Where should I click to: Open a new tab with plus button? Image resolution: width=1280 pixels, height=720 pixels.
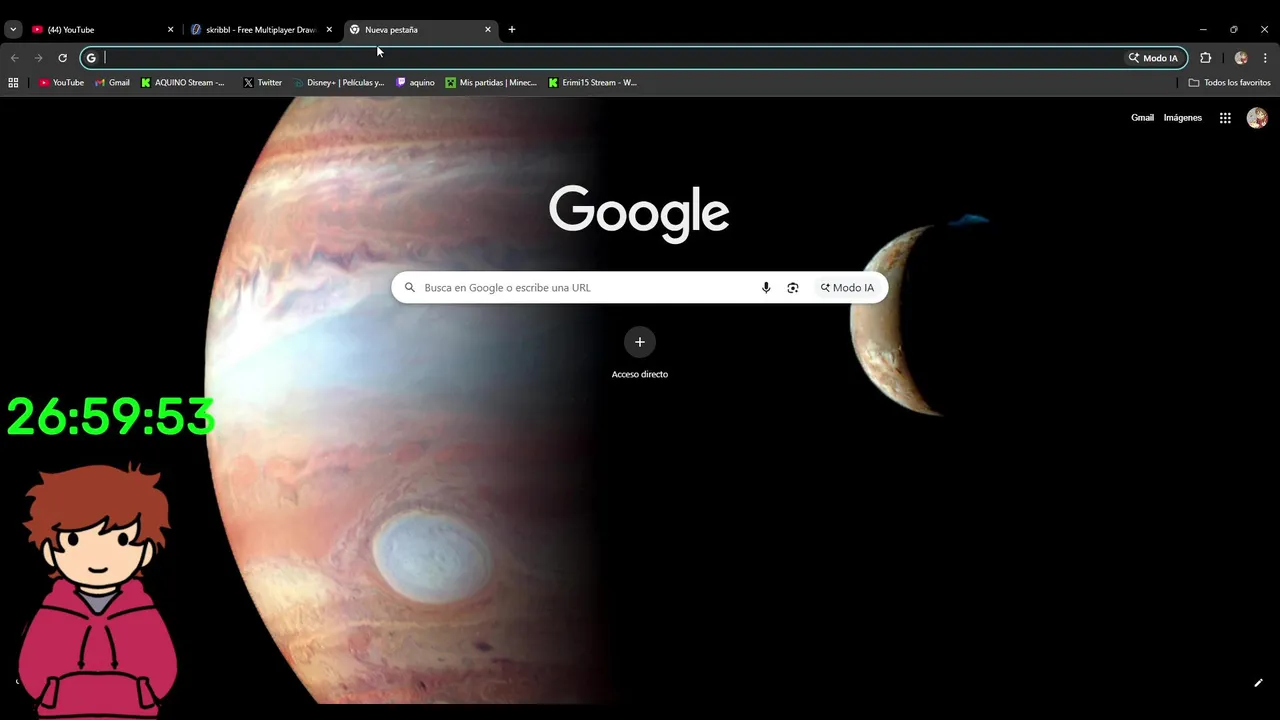click(x=512, y=30)
